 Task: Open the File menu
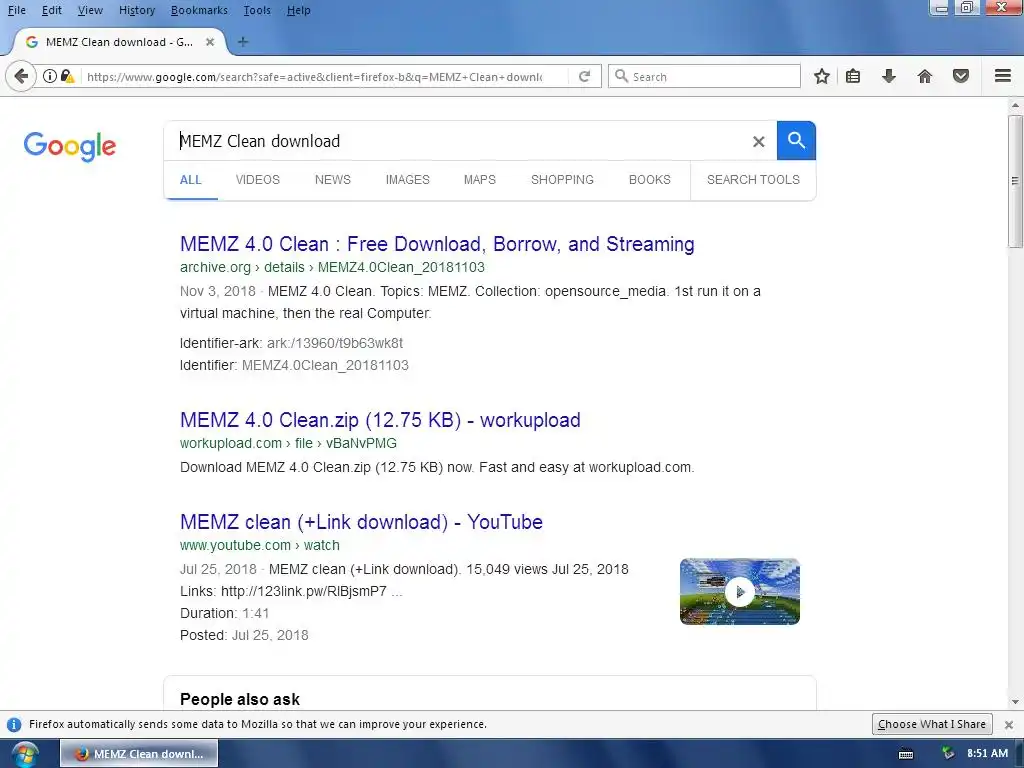(16, 10)
